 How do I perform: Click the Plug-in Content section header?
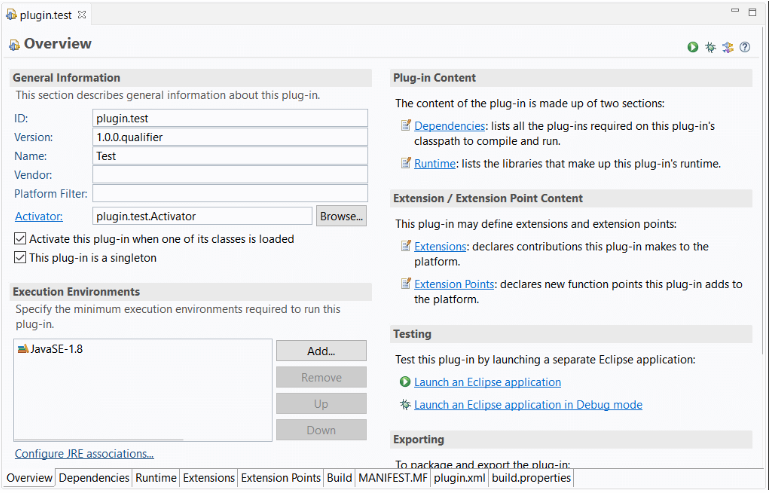571,78
